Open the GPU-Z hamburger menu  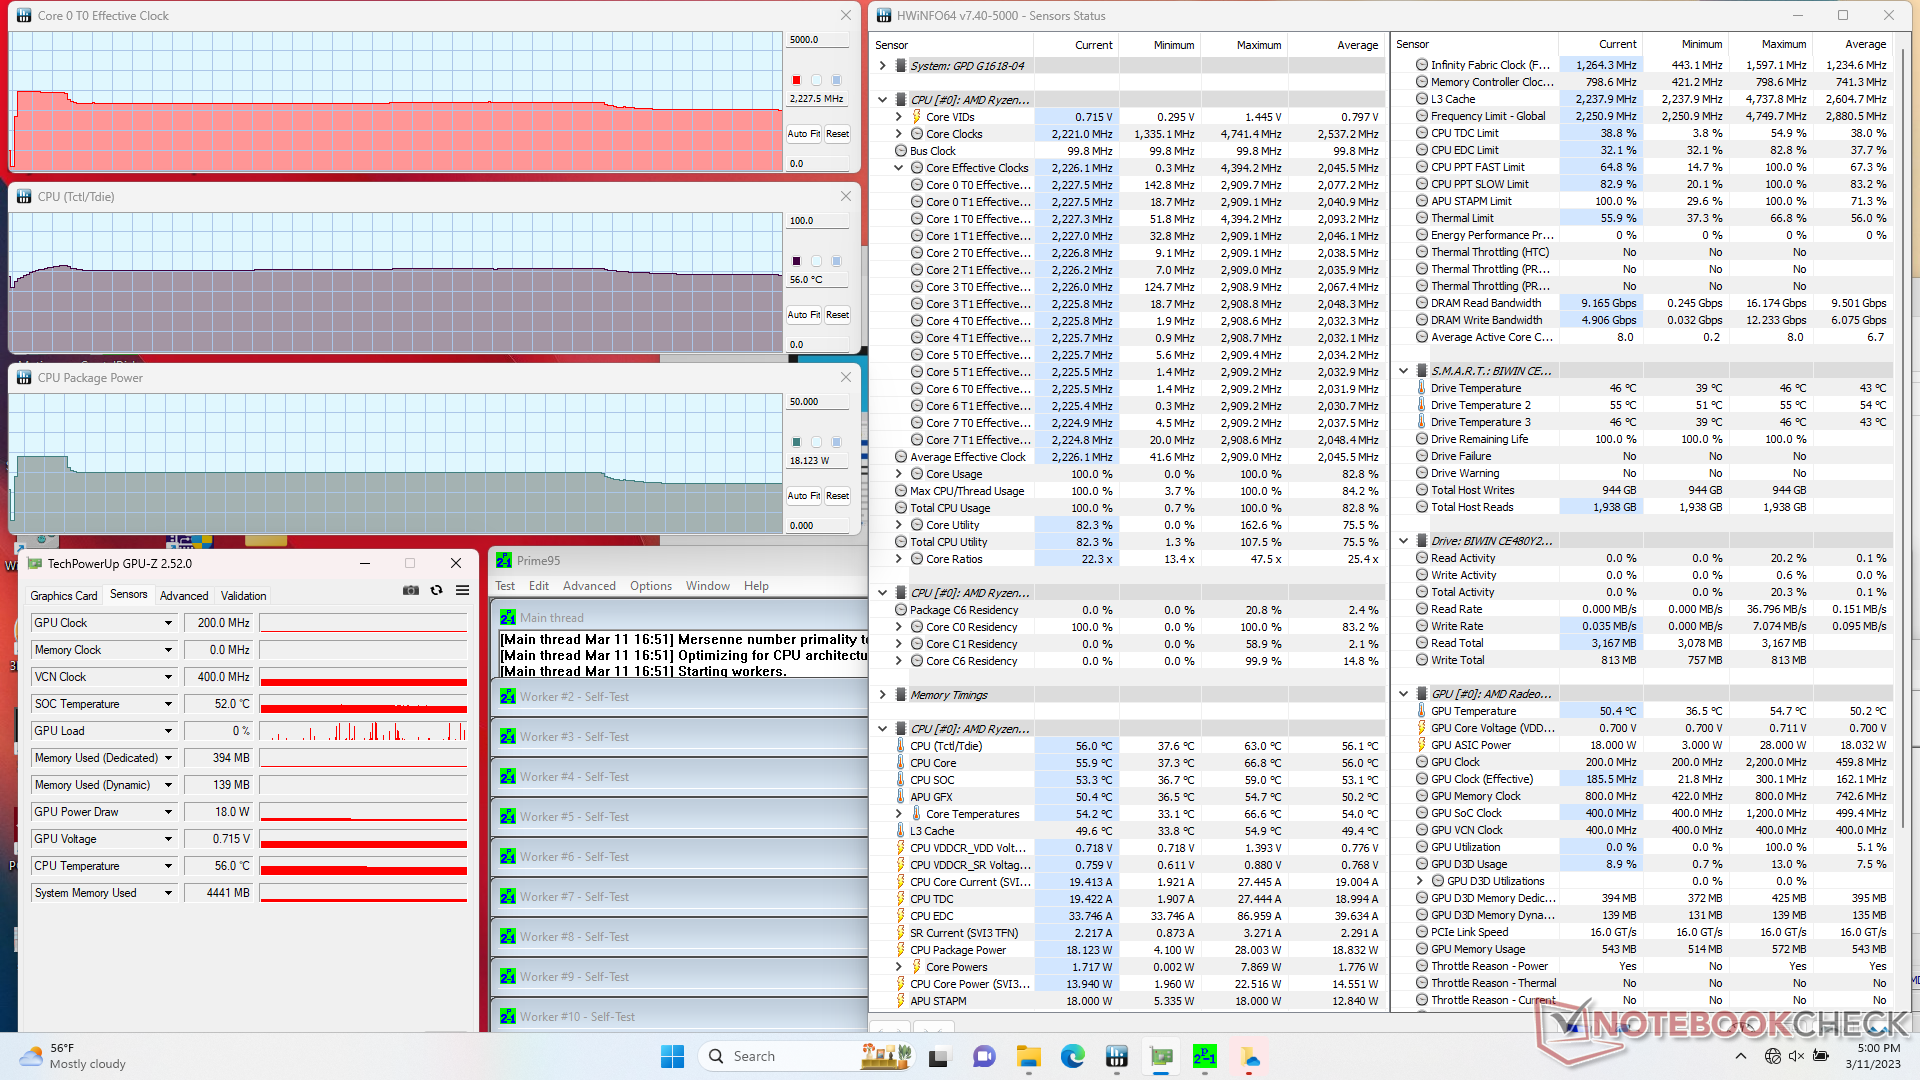click(462, 591)
